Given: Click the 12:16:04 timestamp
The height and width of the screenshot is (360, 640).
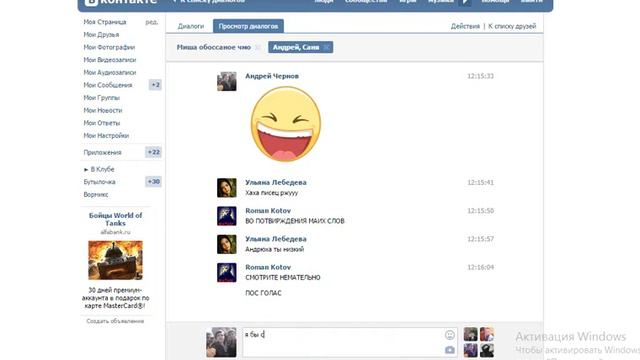Looking at the screenshot, I should click(x=480, y=267).
